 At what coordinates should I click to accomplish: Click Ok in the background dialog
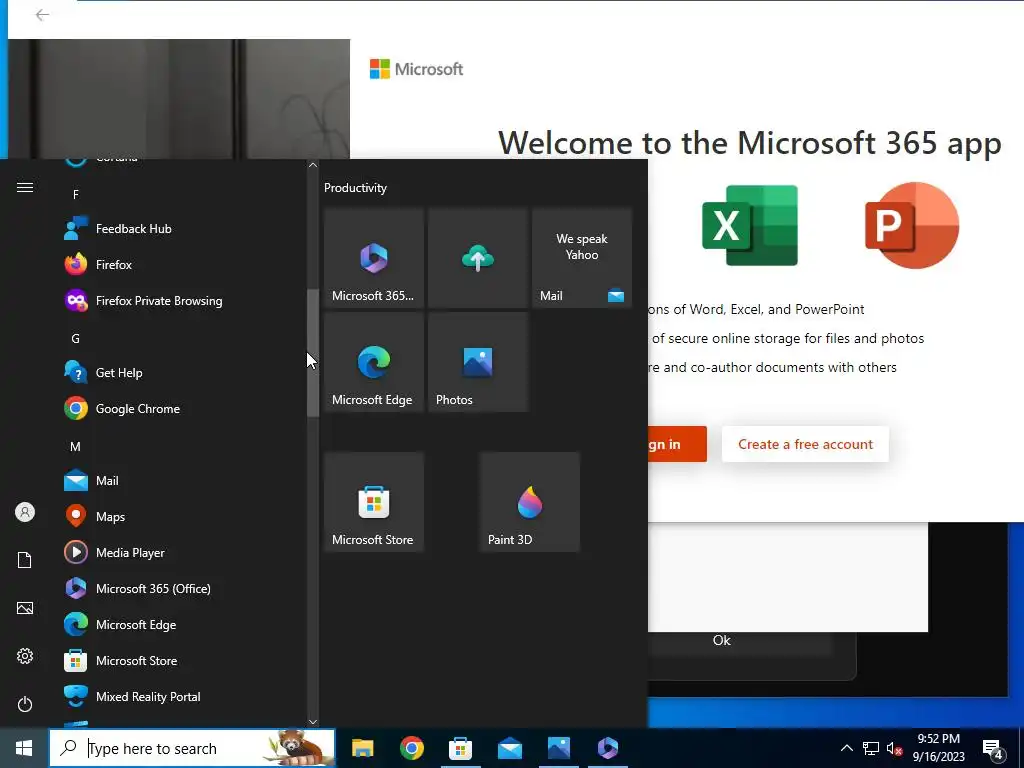[722, 641]
